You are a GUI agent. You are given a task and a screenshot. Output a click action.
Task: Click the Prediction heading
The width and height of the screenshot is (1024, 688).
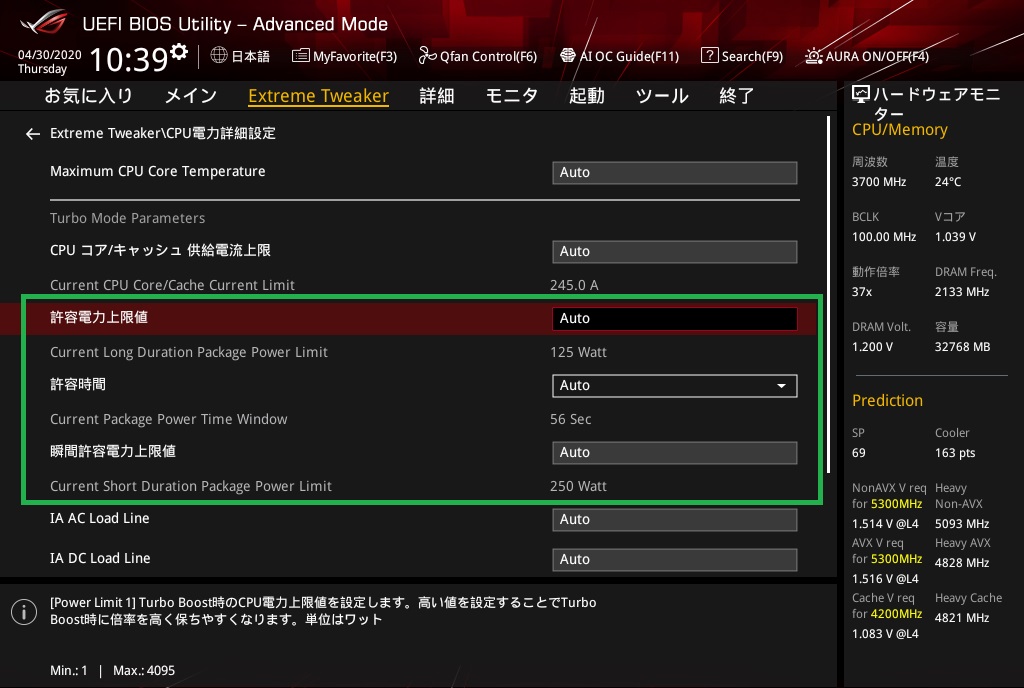pos(888,401)
